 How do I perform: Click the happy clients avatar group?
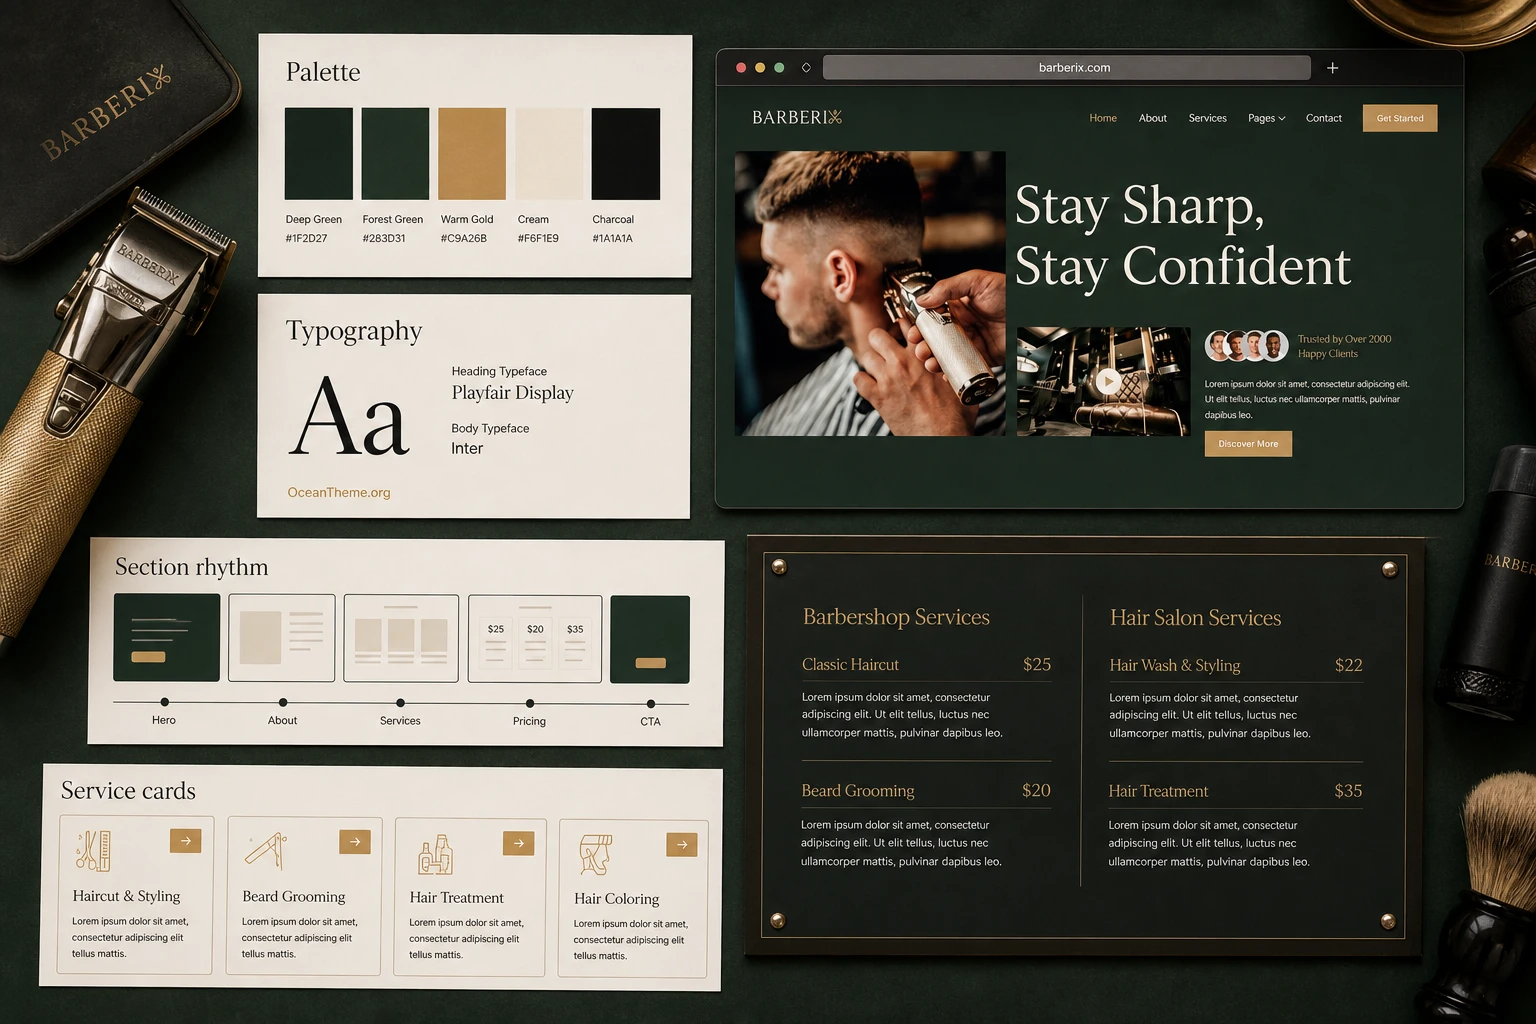coord(1246,346)
